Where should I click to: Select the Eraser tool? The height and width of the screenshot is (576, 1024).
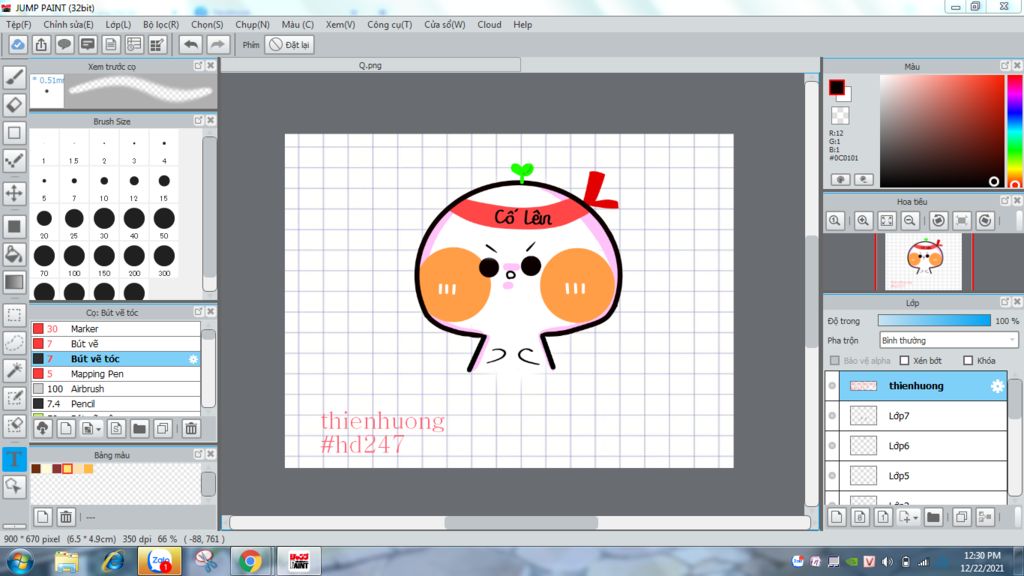pos(14,104)
